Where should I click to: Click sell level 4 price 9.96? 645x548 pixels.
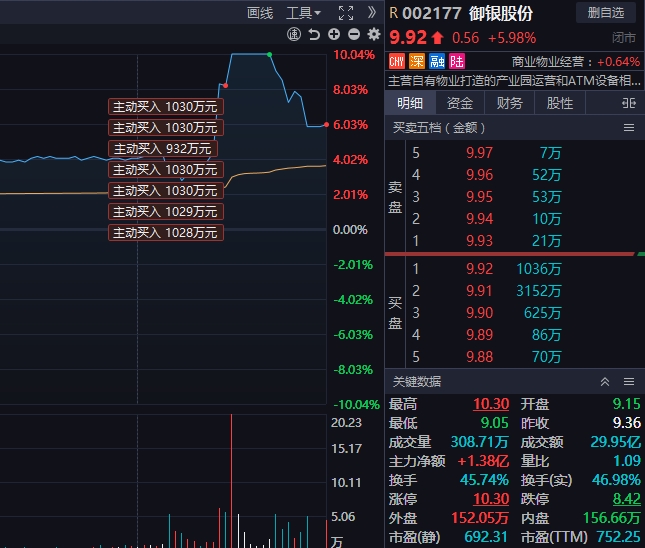click(x=479, y=175)
